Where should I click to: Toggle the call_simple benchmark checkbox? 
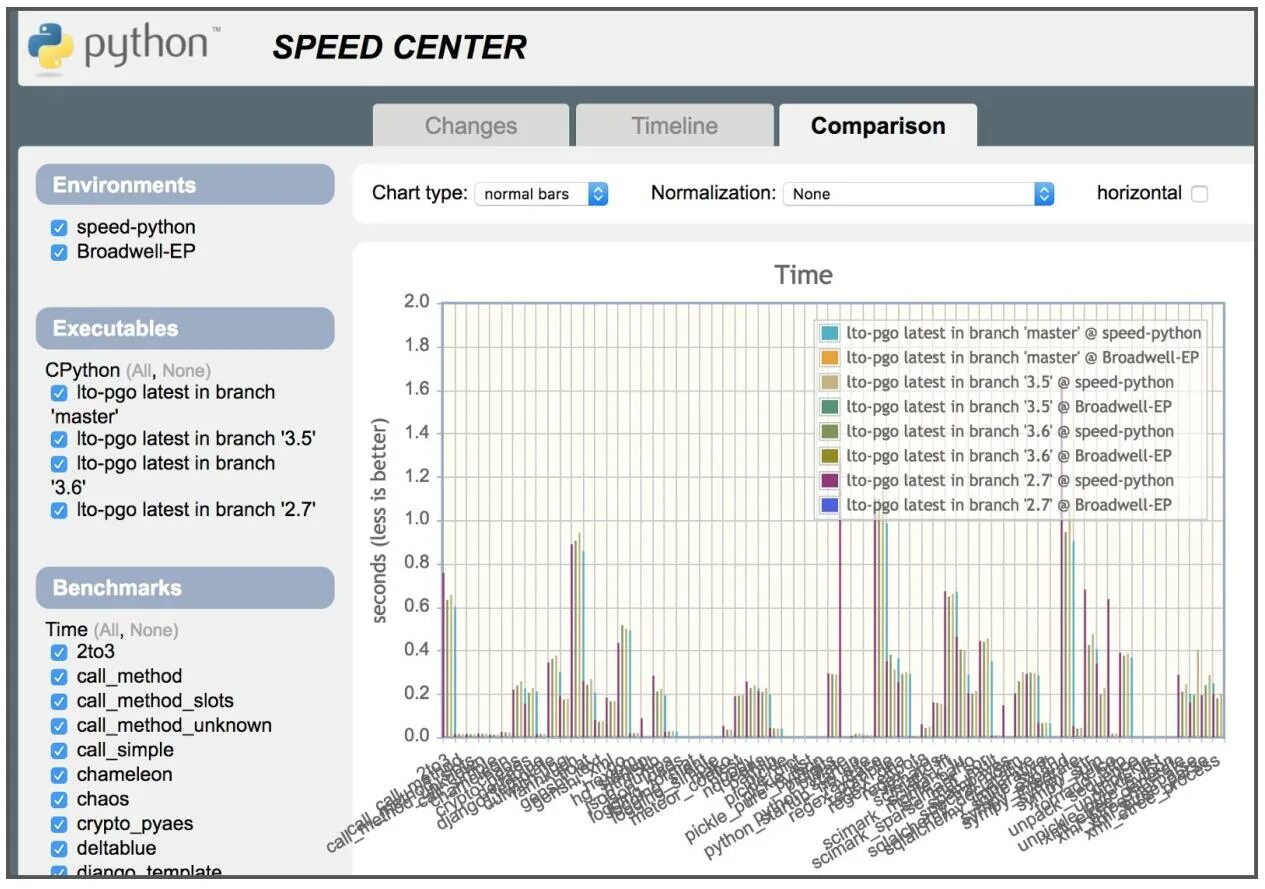59,751
